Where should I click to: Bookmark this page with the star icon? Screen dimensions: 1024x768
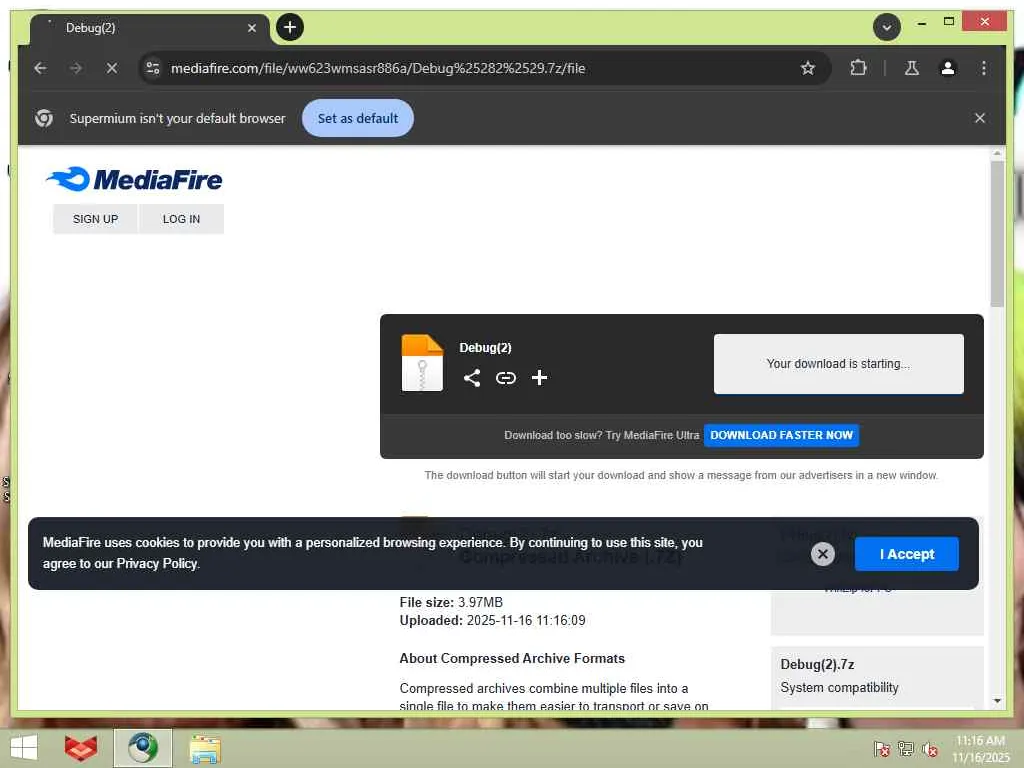(x=808, y=68)
